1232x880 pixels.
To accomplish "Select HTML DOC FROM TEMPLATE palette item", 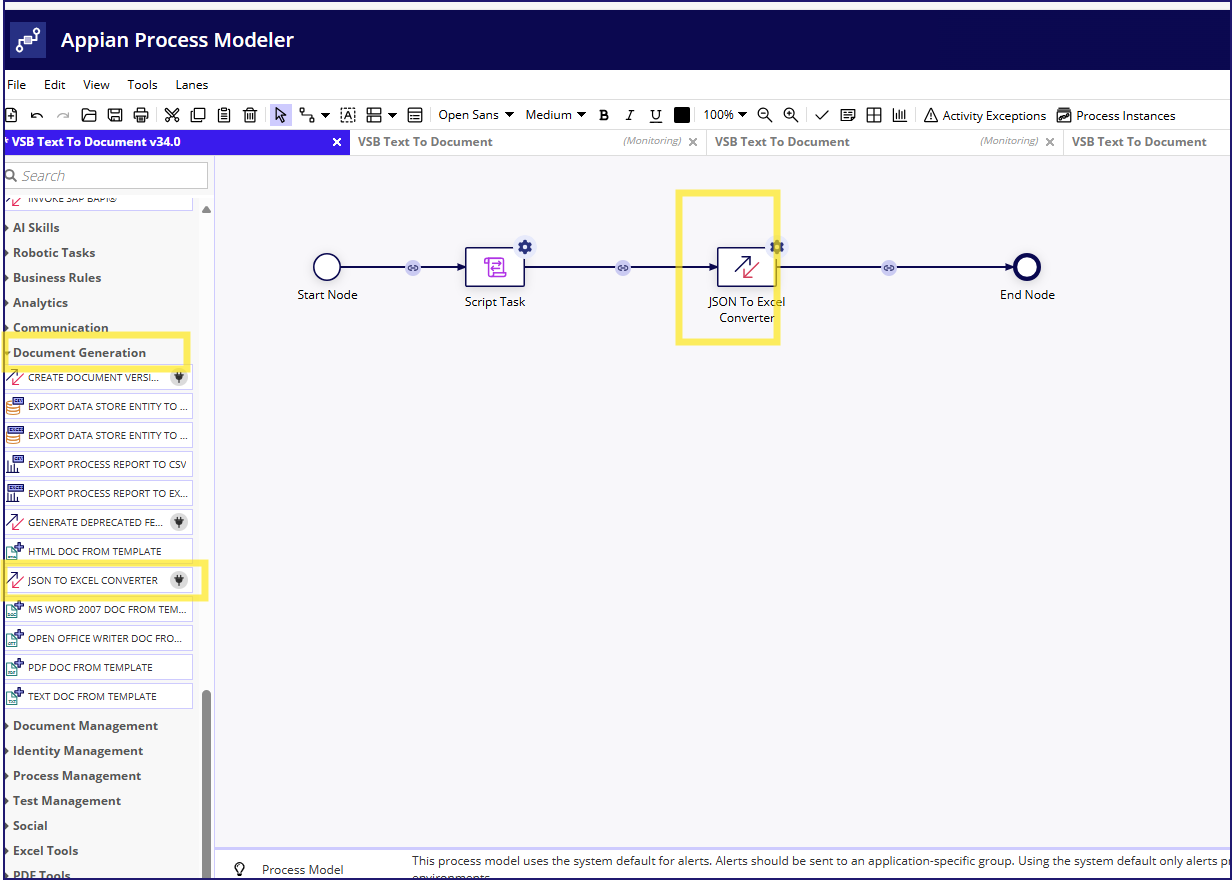I will [98, 551].
